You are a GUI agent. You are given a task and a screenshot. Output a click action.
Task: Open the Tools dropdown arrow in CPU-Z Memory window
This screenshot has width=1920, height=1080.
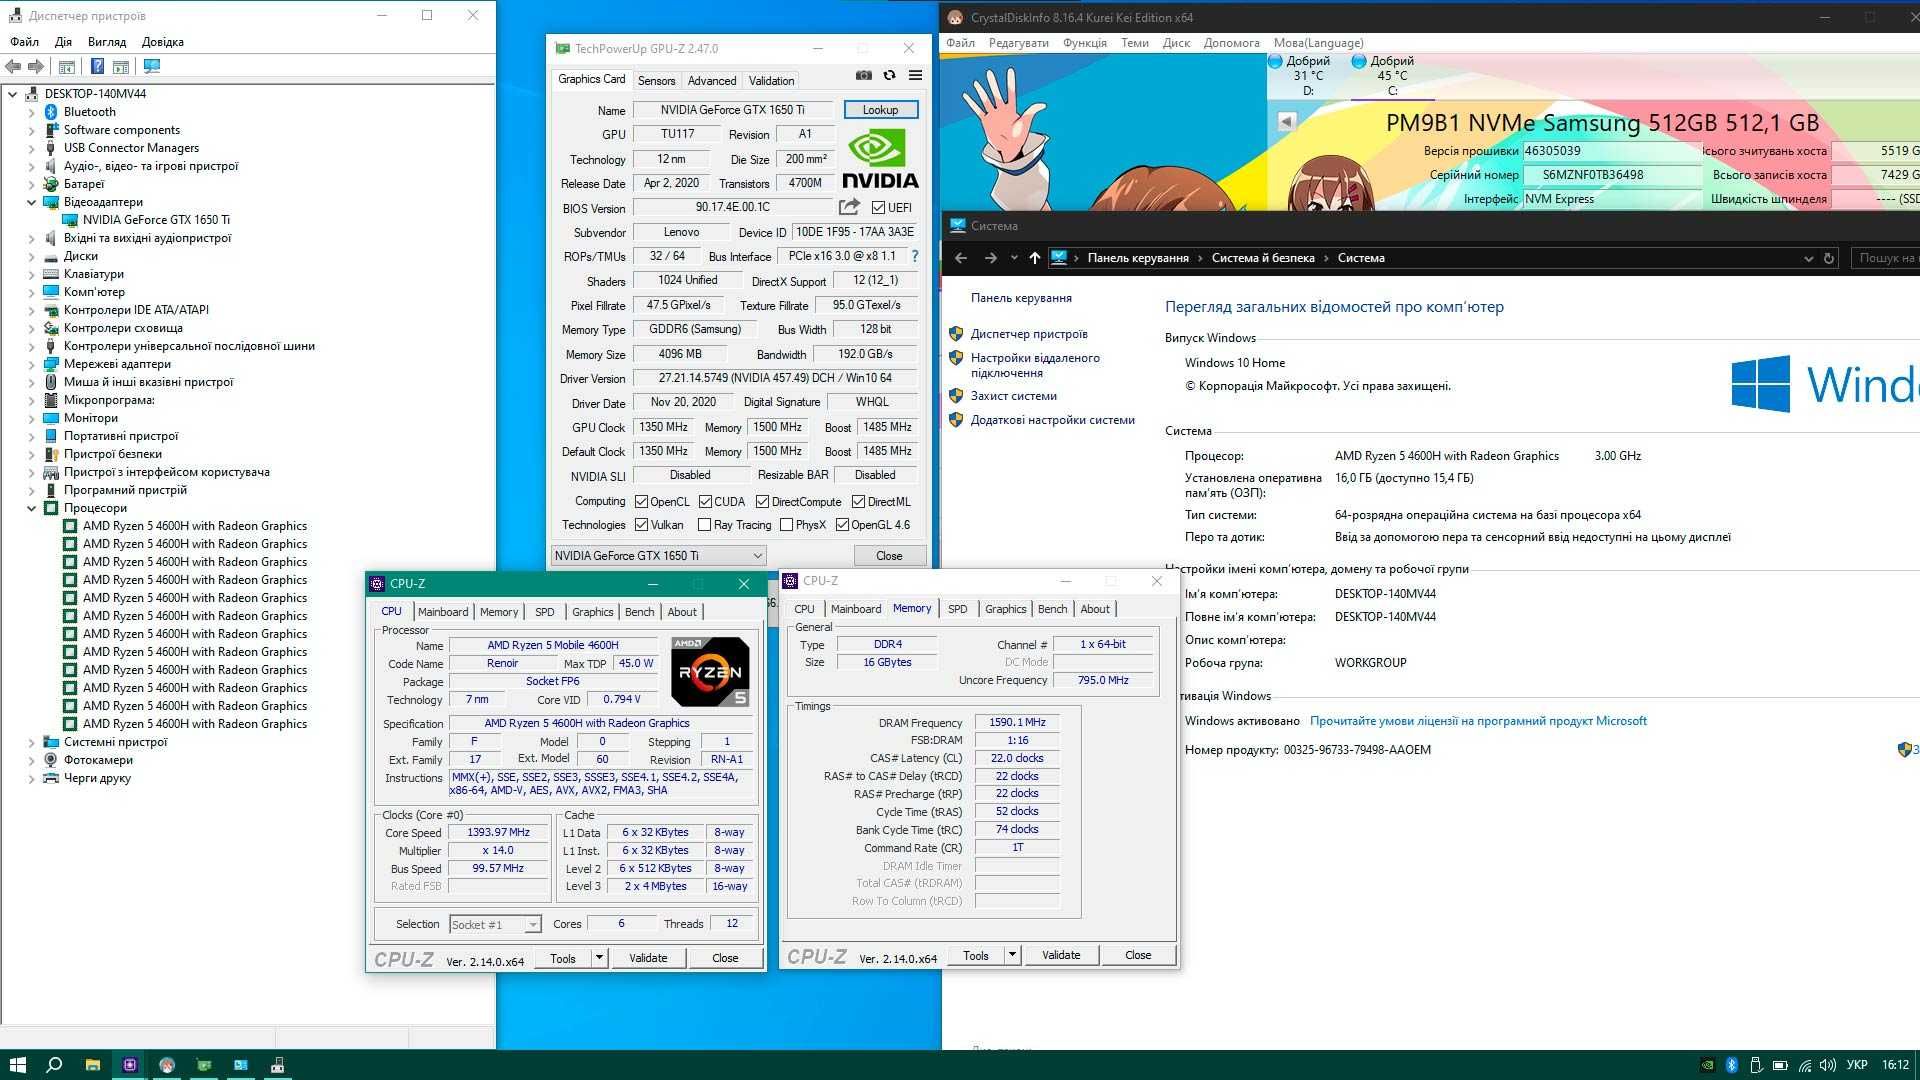1012,955
